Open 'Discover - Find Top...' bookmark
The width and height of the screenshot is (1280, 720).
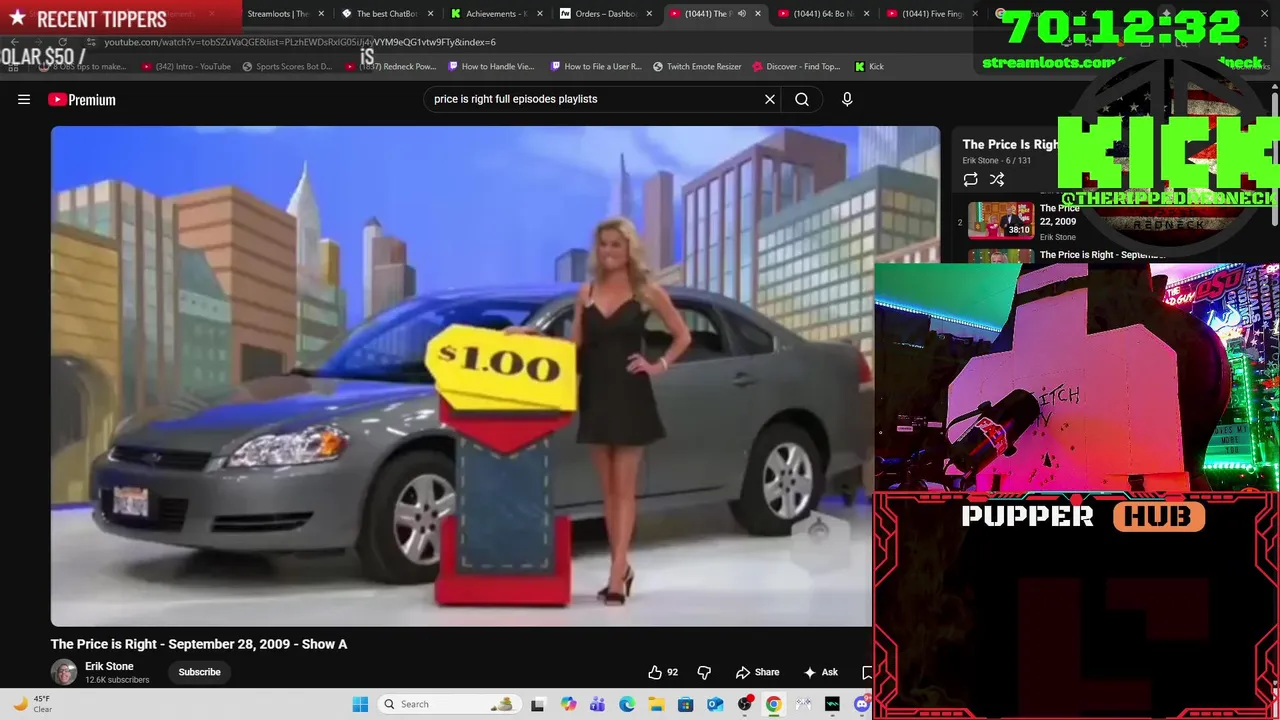point(796,67)
